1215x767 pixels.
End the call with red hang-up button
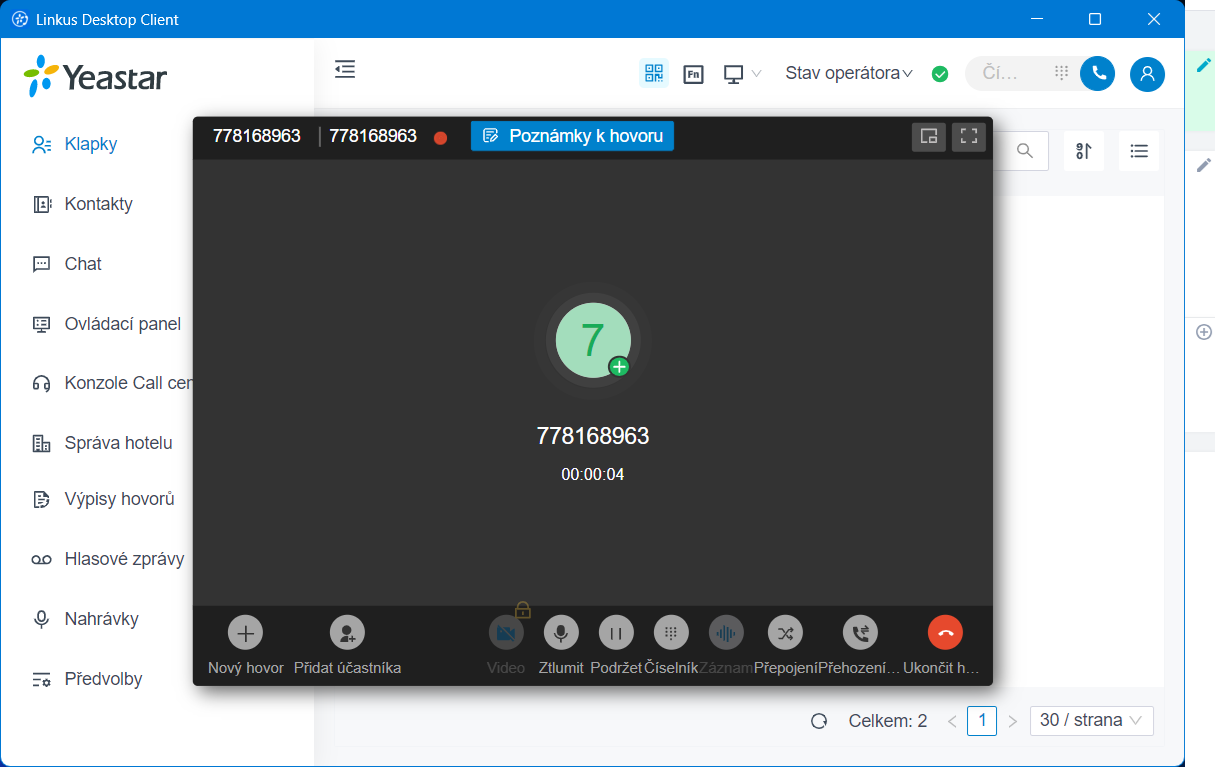point(945,633)
